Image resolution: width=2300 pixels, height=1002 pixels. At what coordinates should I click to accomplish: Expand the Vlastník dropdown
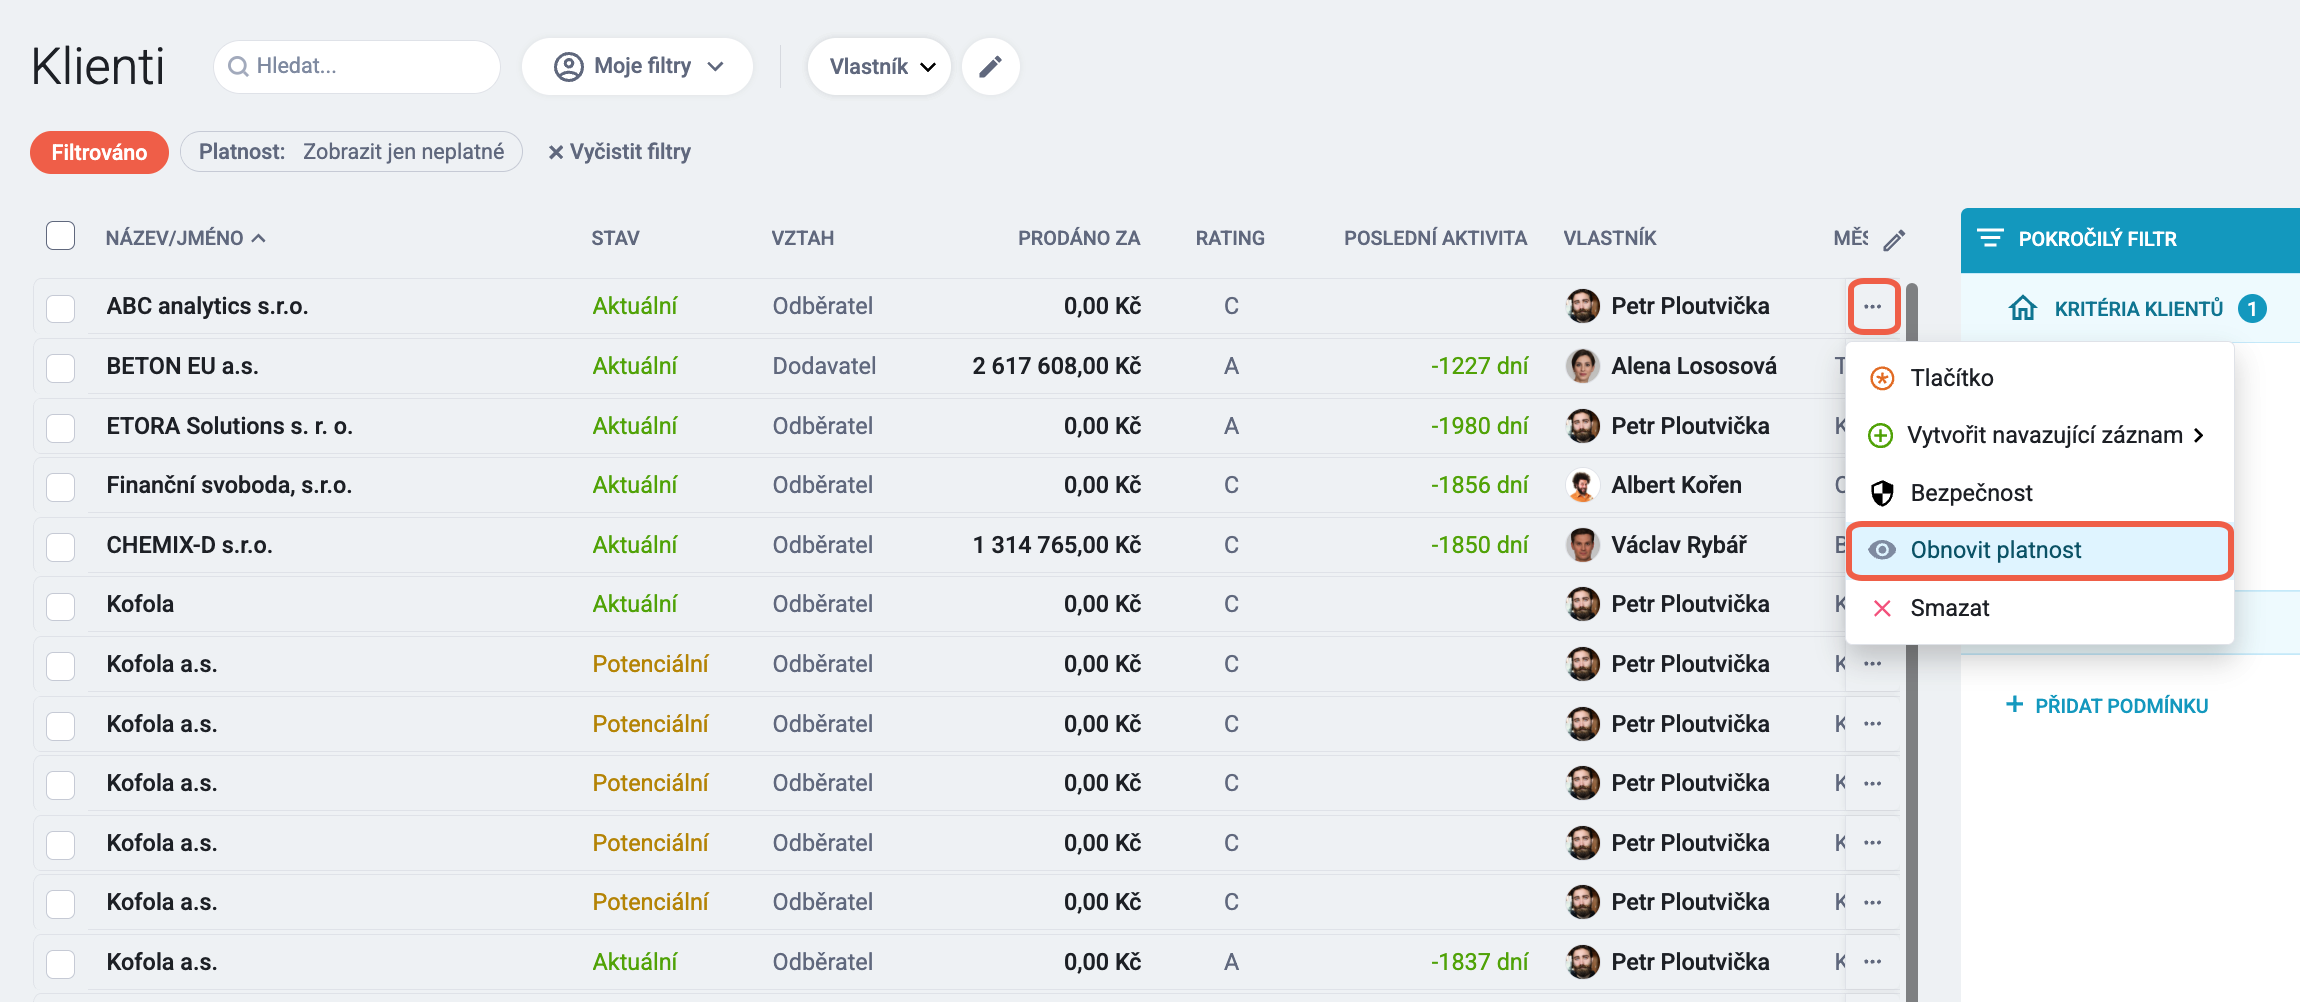coord(879,67)
